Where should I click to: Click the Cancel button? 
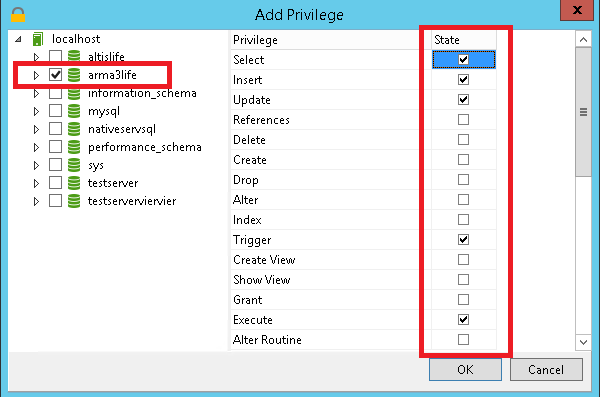(546, 369)
